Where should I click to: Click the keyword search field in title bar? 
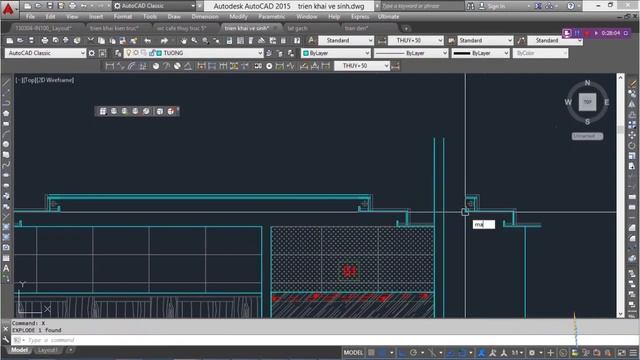[x=422, y=6]
